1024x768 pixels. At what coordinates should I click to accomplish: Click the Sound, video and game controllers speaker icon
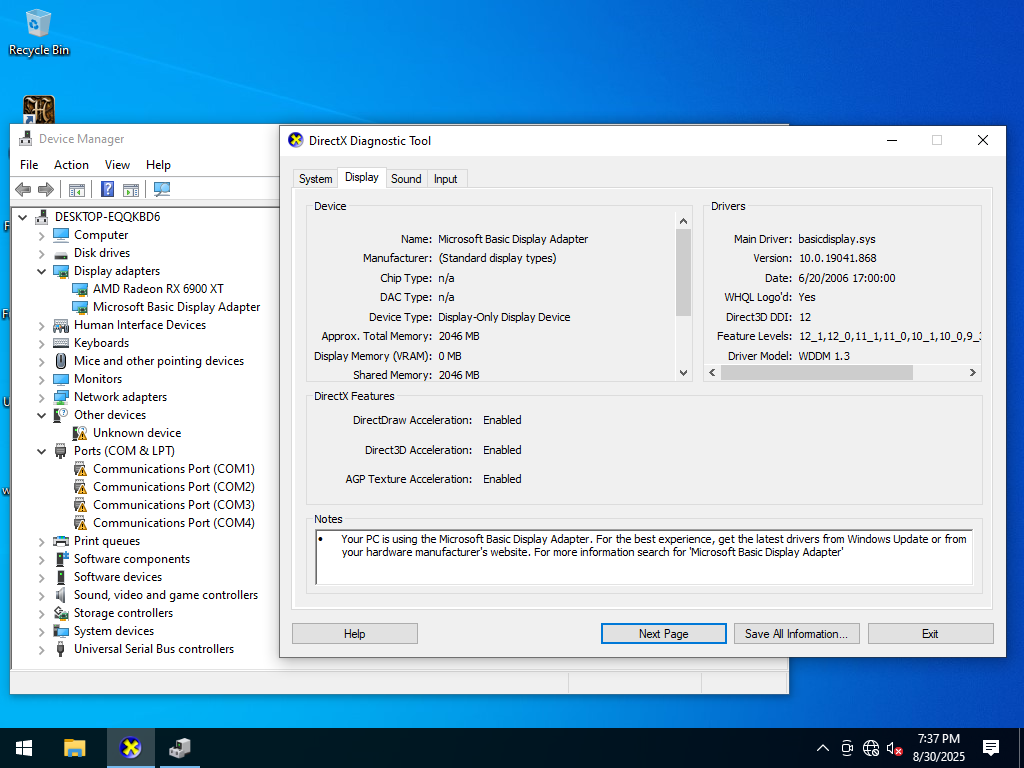pyautogui.click(x=61, y=595)
